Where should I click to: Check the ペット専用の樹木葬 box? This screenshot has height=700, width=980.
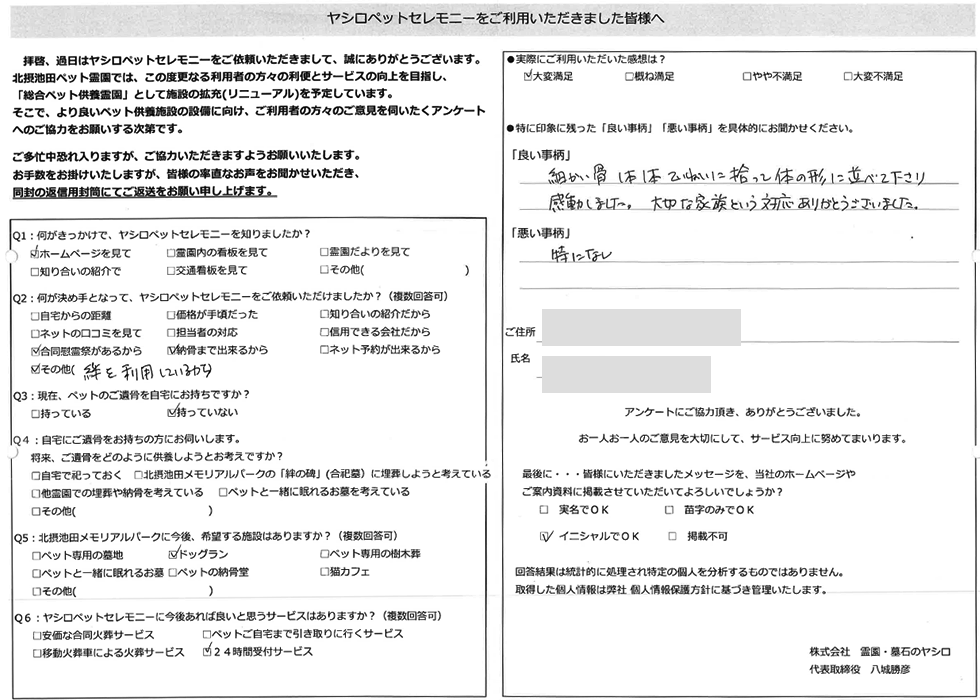click(x=325, y=554)
